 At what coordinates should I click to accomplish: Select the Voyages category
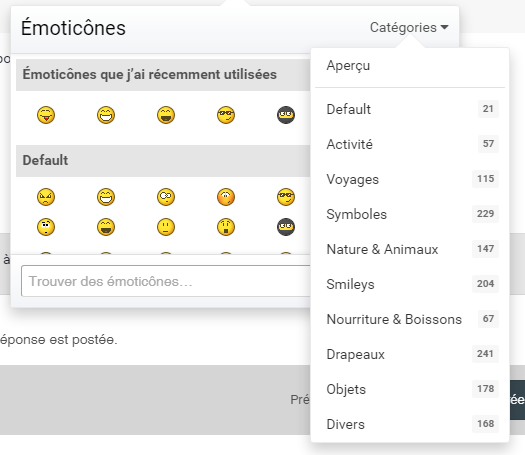tap(410, 179)
